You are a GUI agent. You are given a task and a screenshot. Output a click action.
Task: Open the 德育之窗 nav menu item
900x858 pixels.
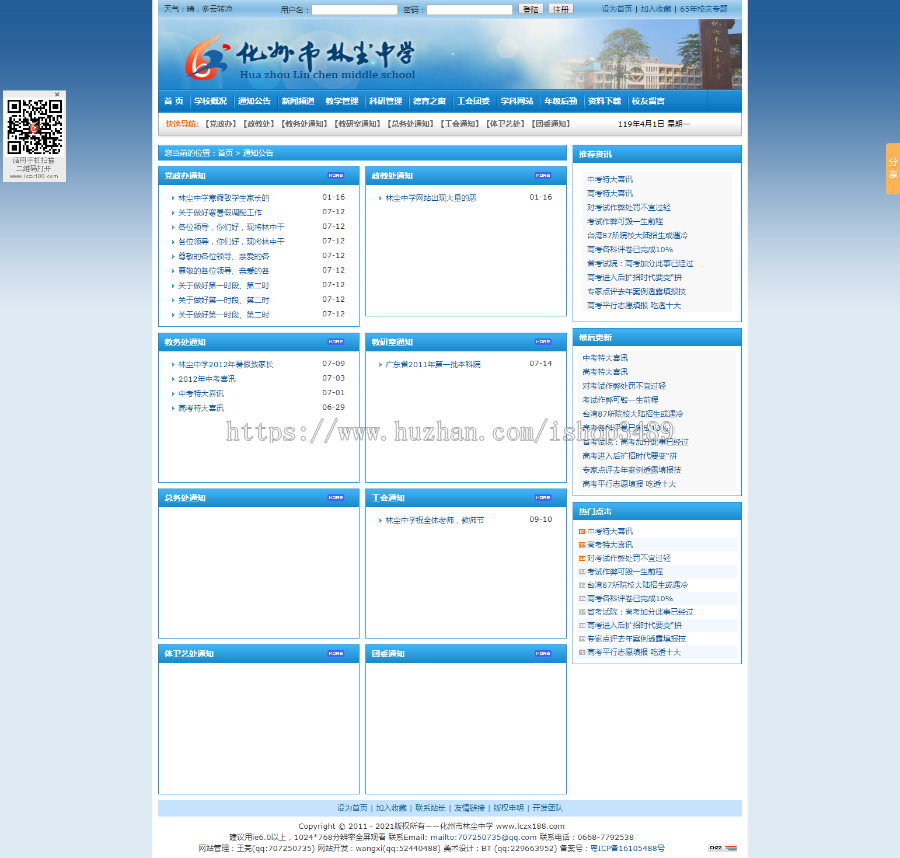429,101
